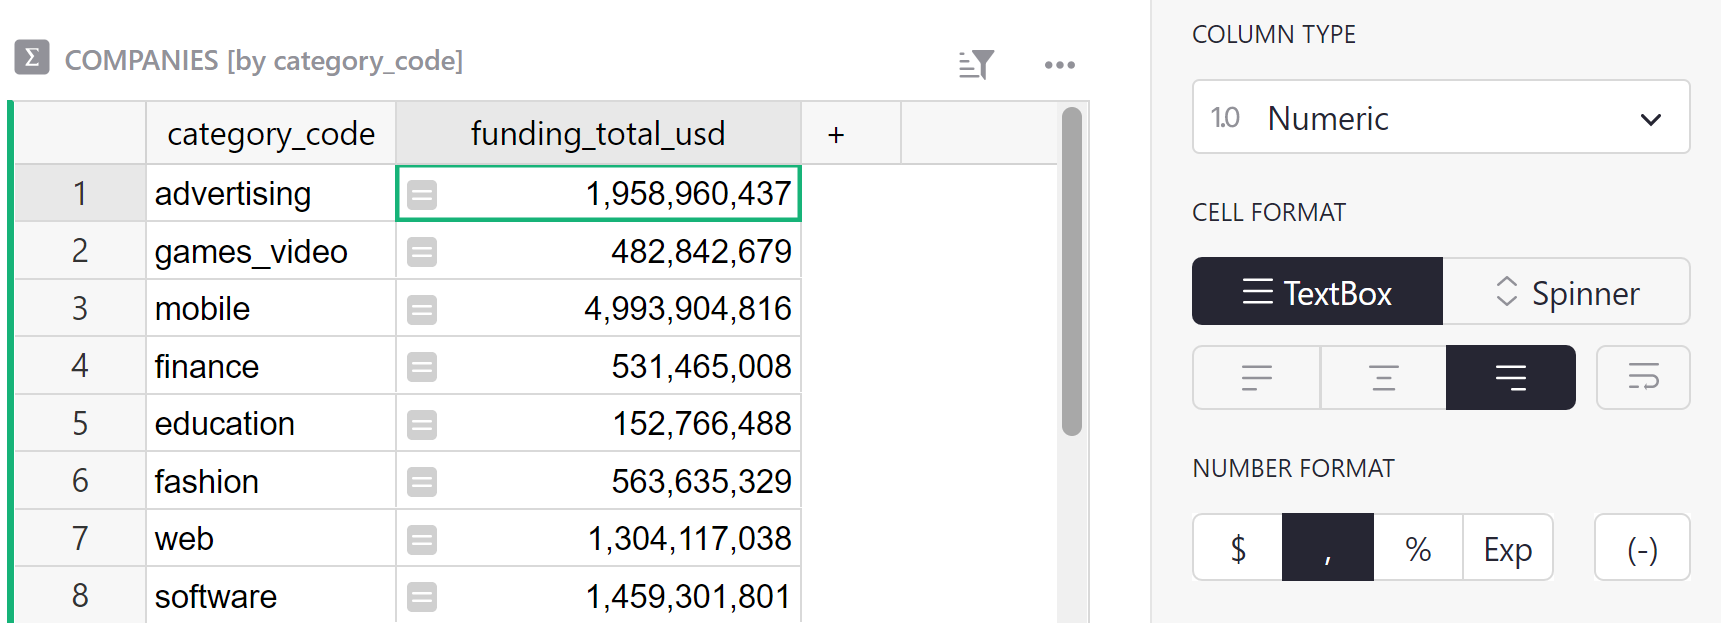Viewport: 1721px width, 623px height.
Task: Apply percent number format
Action: 1417,548
